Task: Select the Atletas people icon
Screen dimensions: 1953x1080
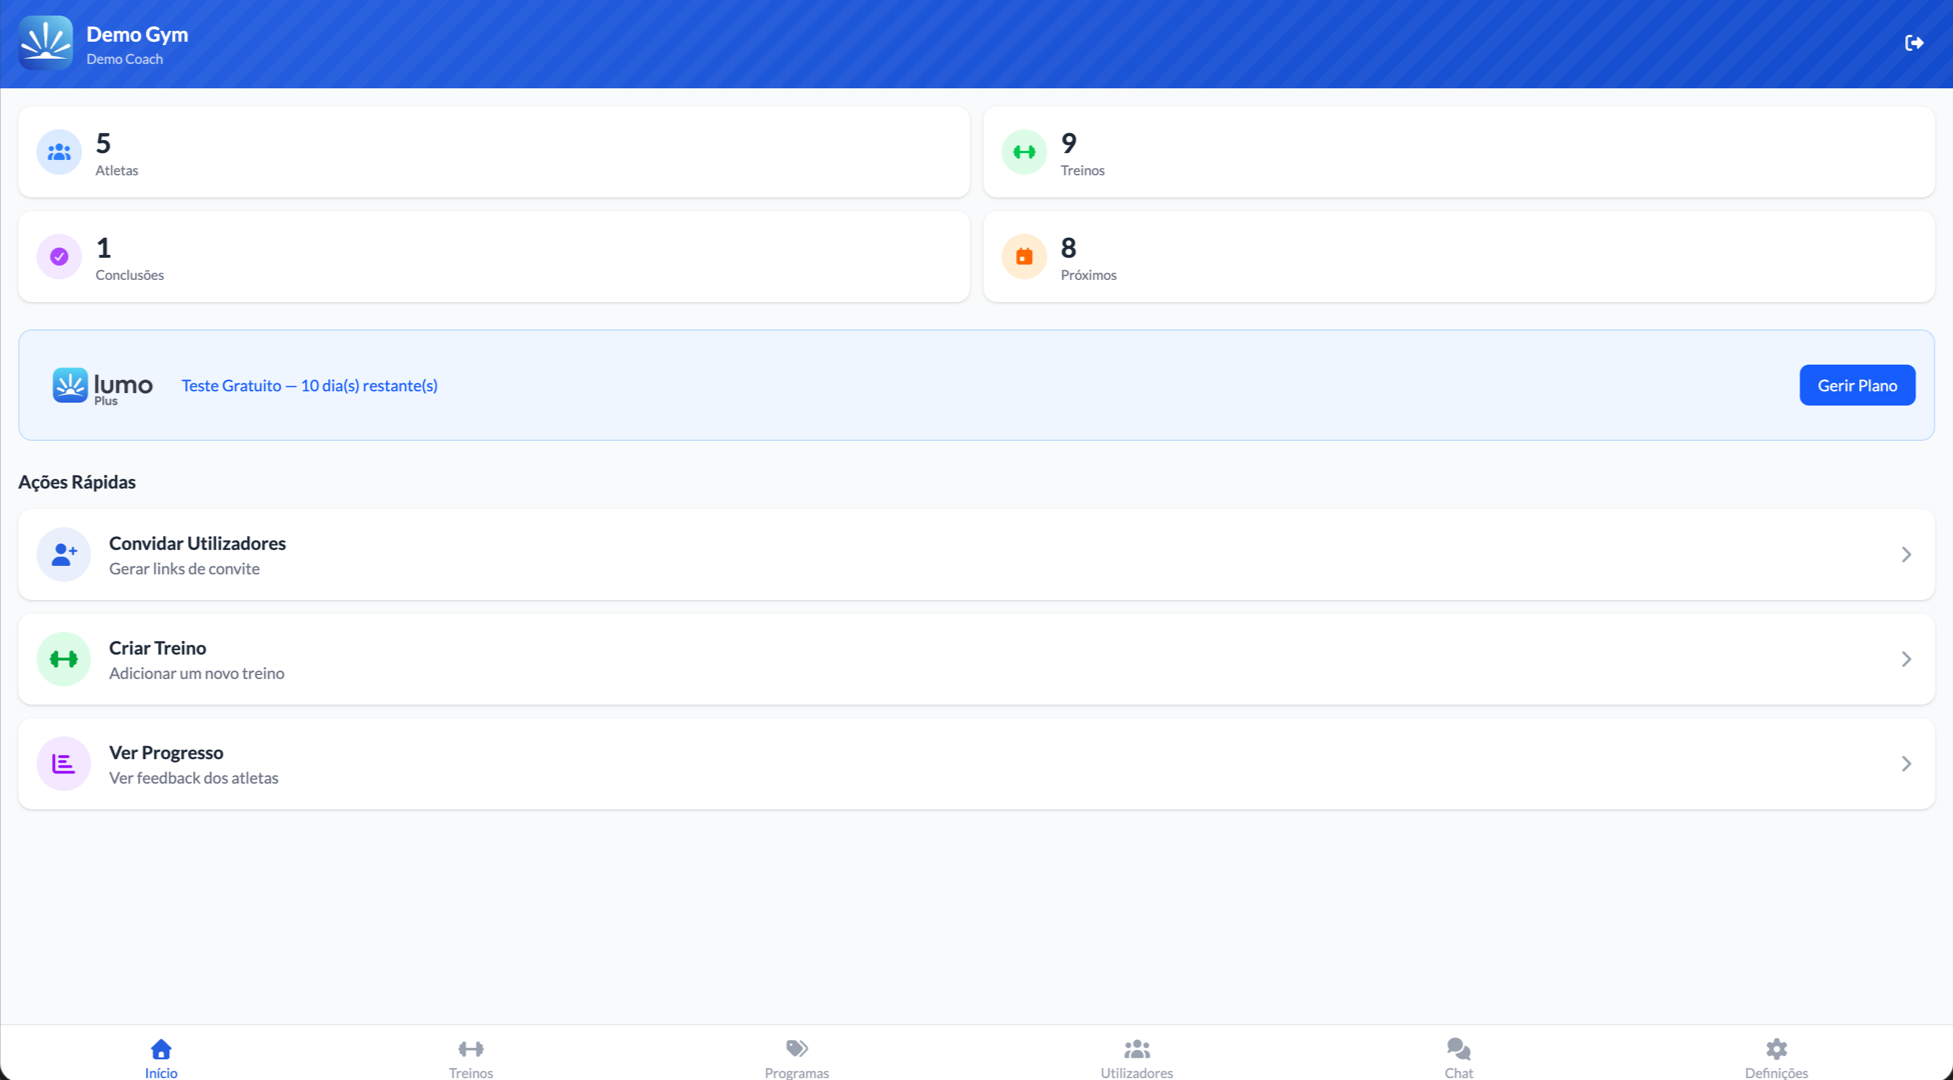Action: click(x=58, y=151)
